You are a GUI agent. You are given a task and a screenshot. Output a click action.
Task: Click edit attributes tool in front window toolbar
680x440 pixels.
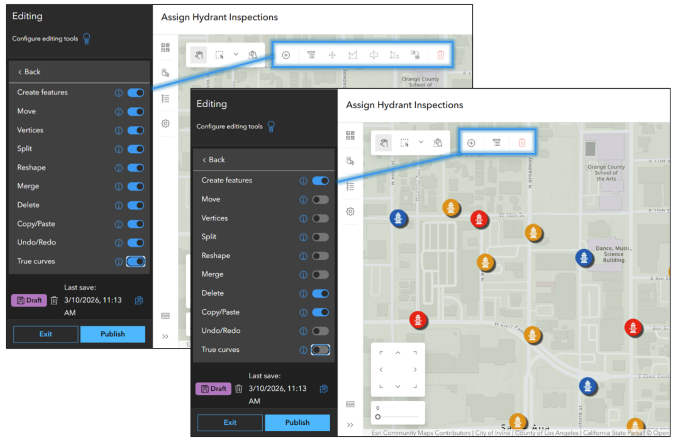click(x=497, y=143)
